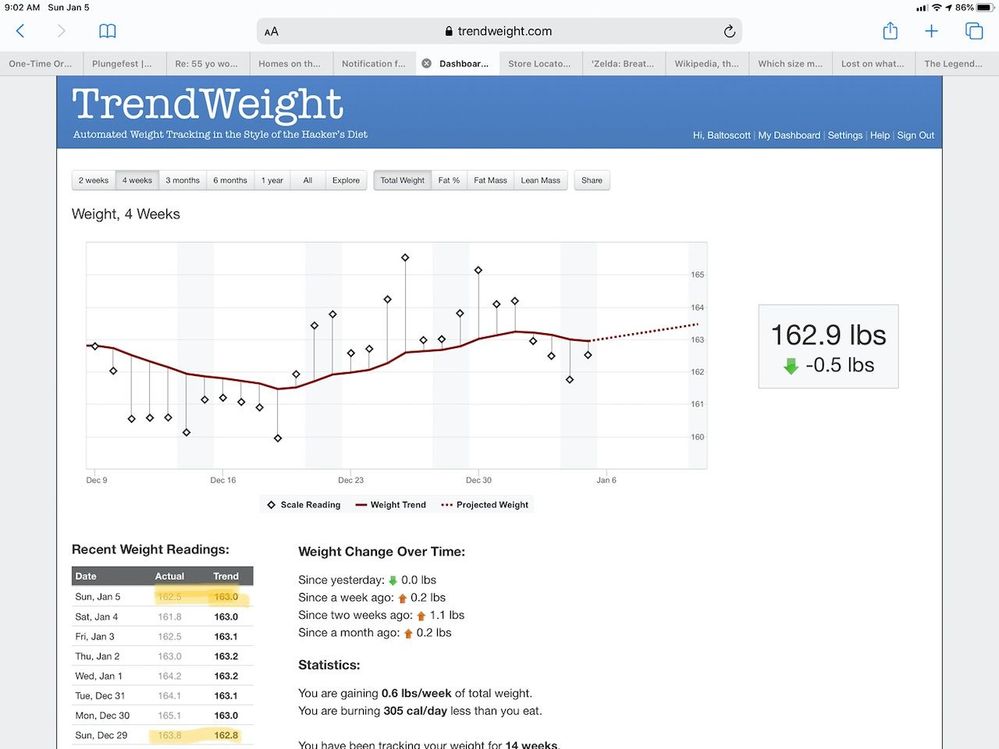Reload the page with the refresh icon
Viewport: 999px width, 749px height.
pyautogui.click(x=729, y=31)
